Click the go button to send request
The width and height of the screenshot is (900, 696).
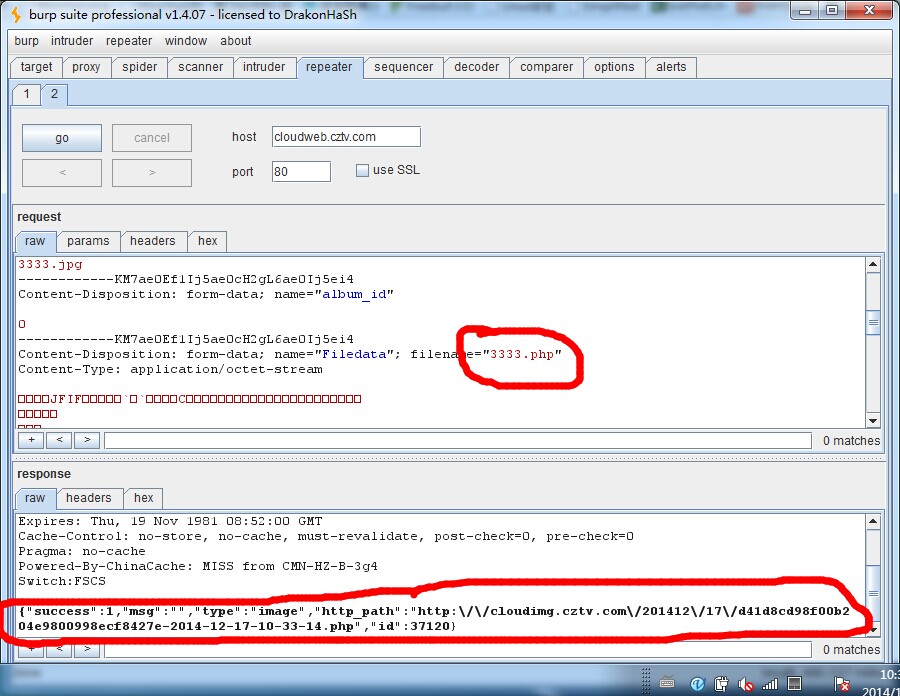pyautogui.click(x=62, y=138)
